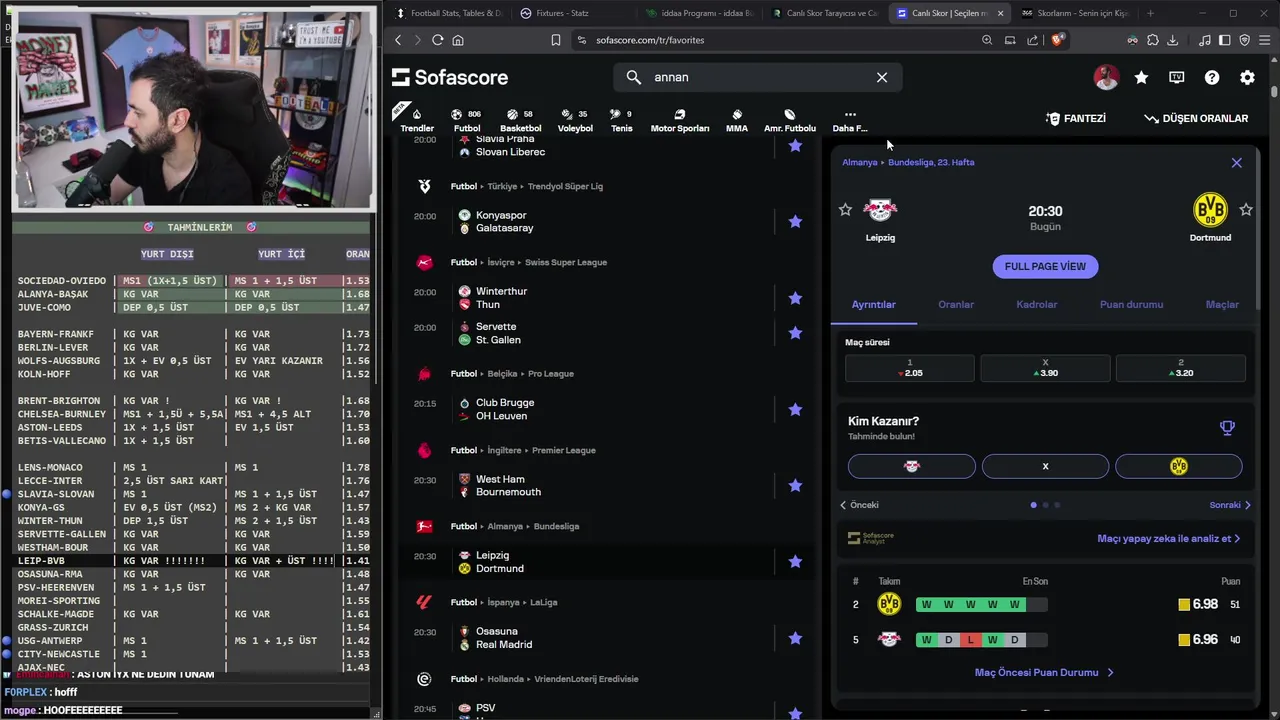The height and width of the screenshot is (720, 1280).
Task: Bookmark this page in the browser
Action: coord(556,40)
